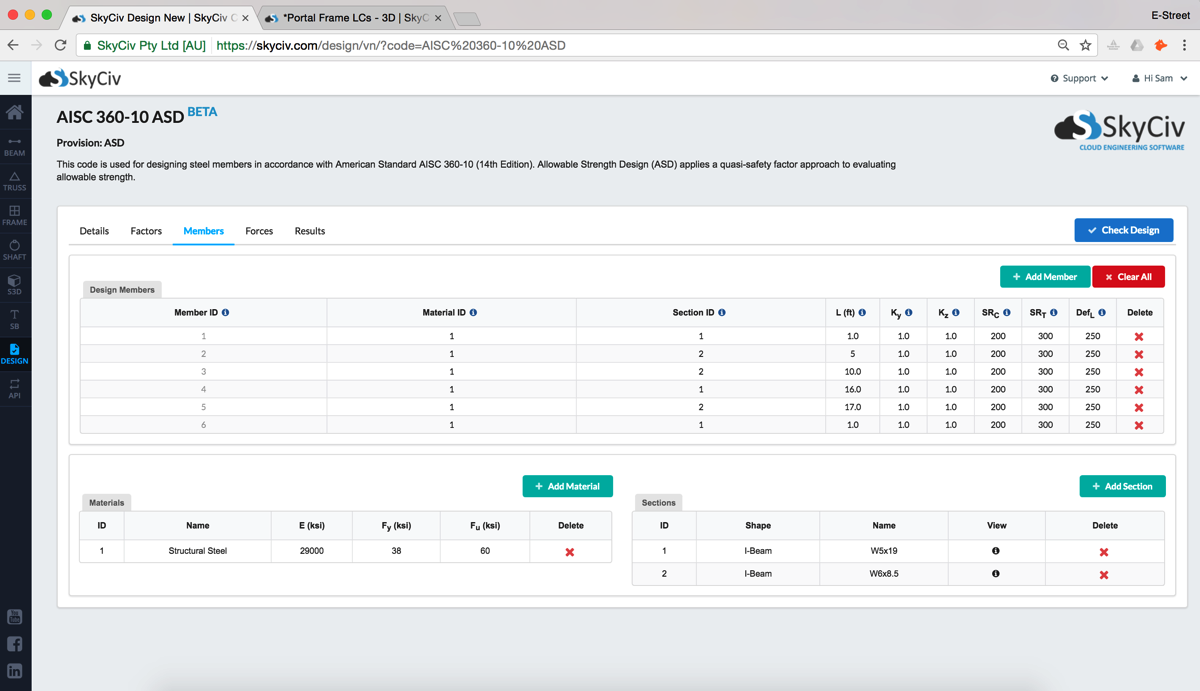This screenshot has width=1200, height=691.
Task: Switch to Portal Frame LCs browser tab
Action: tap(353, 18)
